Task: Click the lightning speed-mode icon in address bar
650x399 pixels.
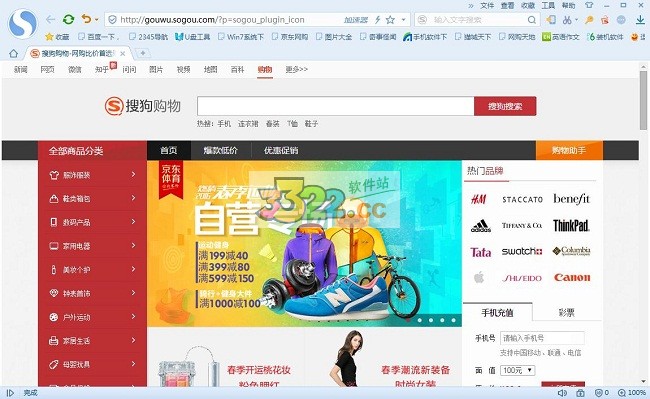Action: point(378,19)
